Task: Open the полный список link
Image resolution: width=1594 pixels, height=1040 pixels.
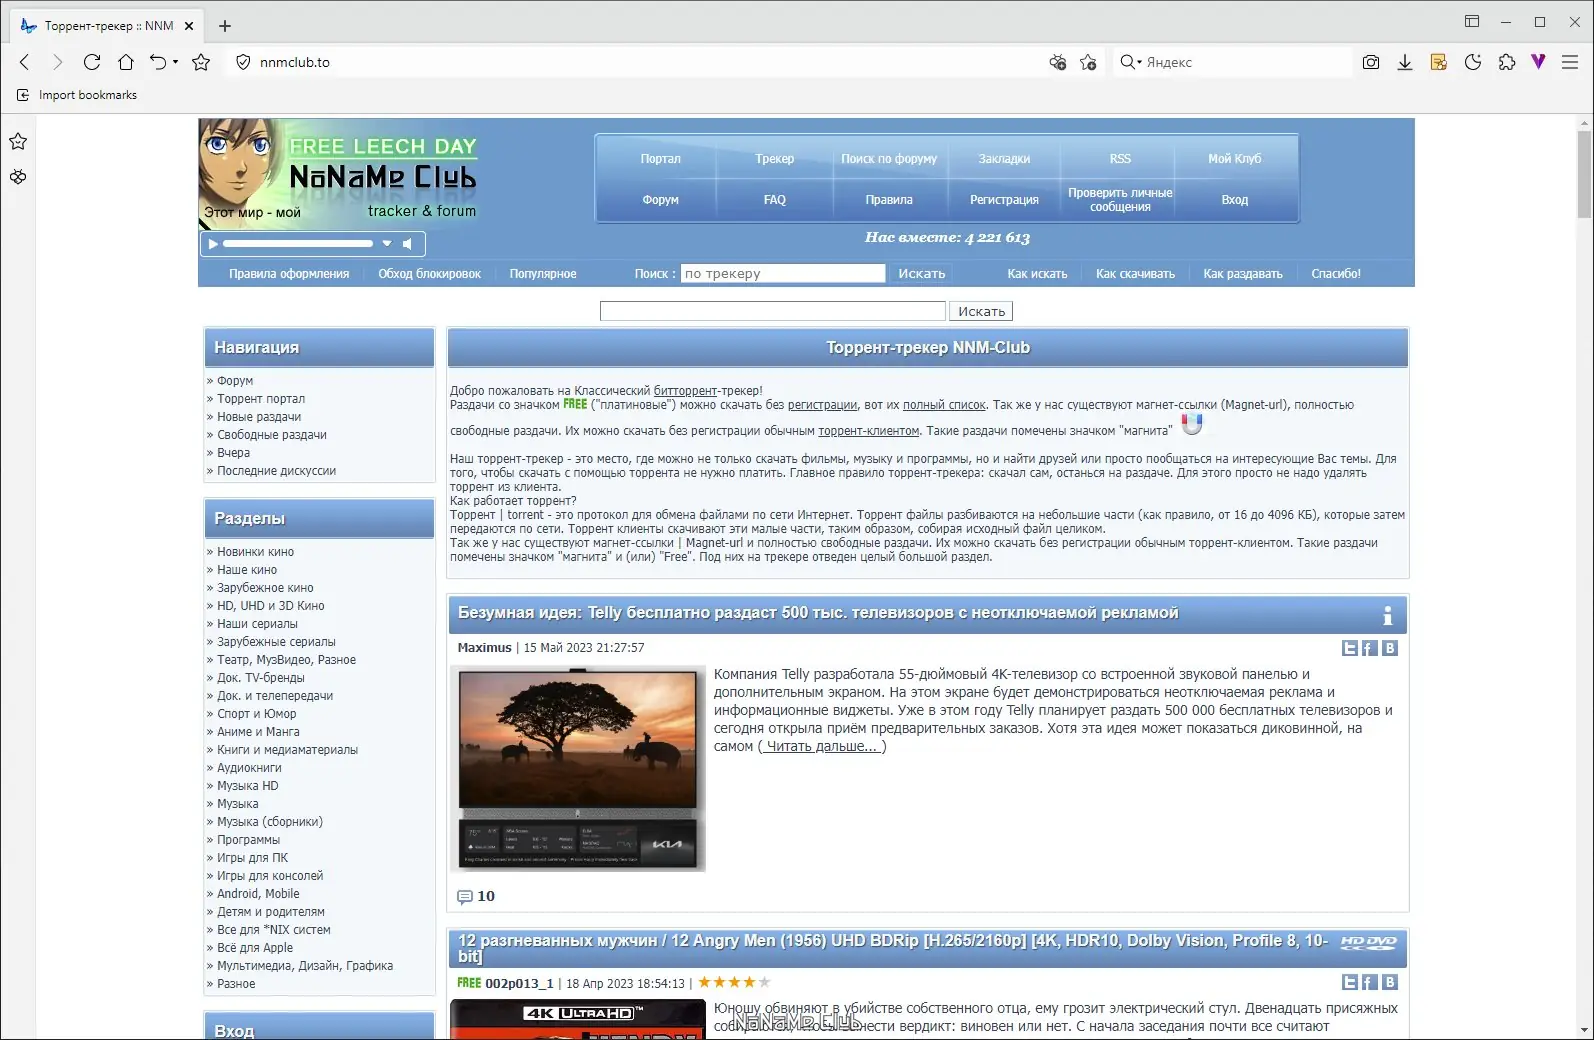Action: (x=944, y=405)
